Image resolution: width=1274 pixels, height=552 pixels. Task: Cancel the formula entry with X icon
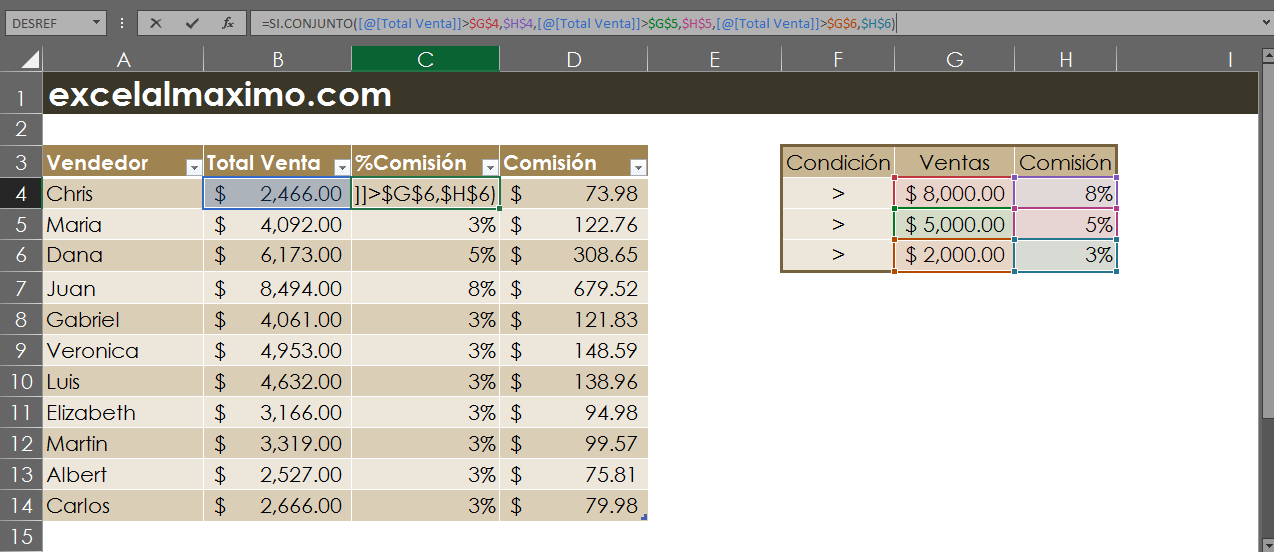155,23
